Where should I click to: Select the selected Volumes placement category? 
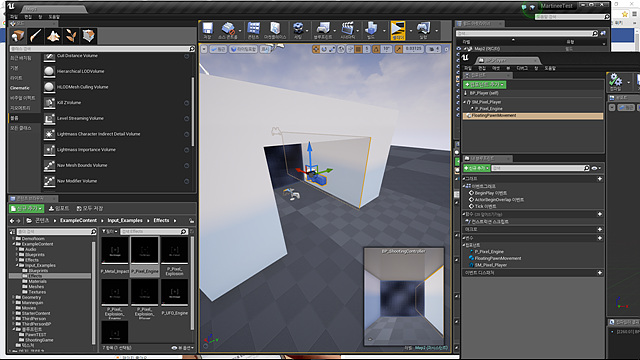tap(24, 118)
